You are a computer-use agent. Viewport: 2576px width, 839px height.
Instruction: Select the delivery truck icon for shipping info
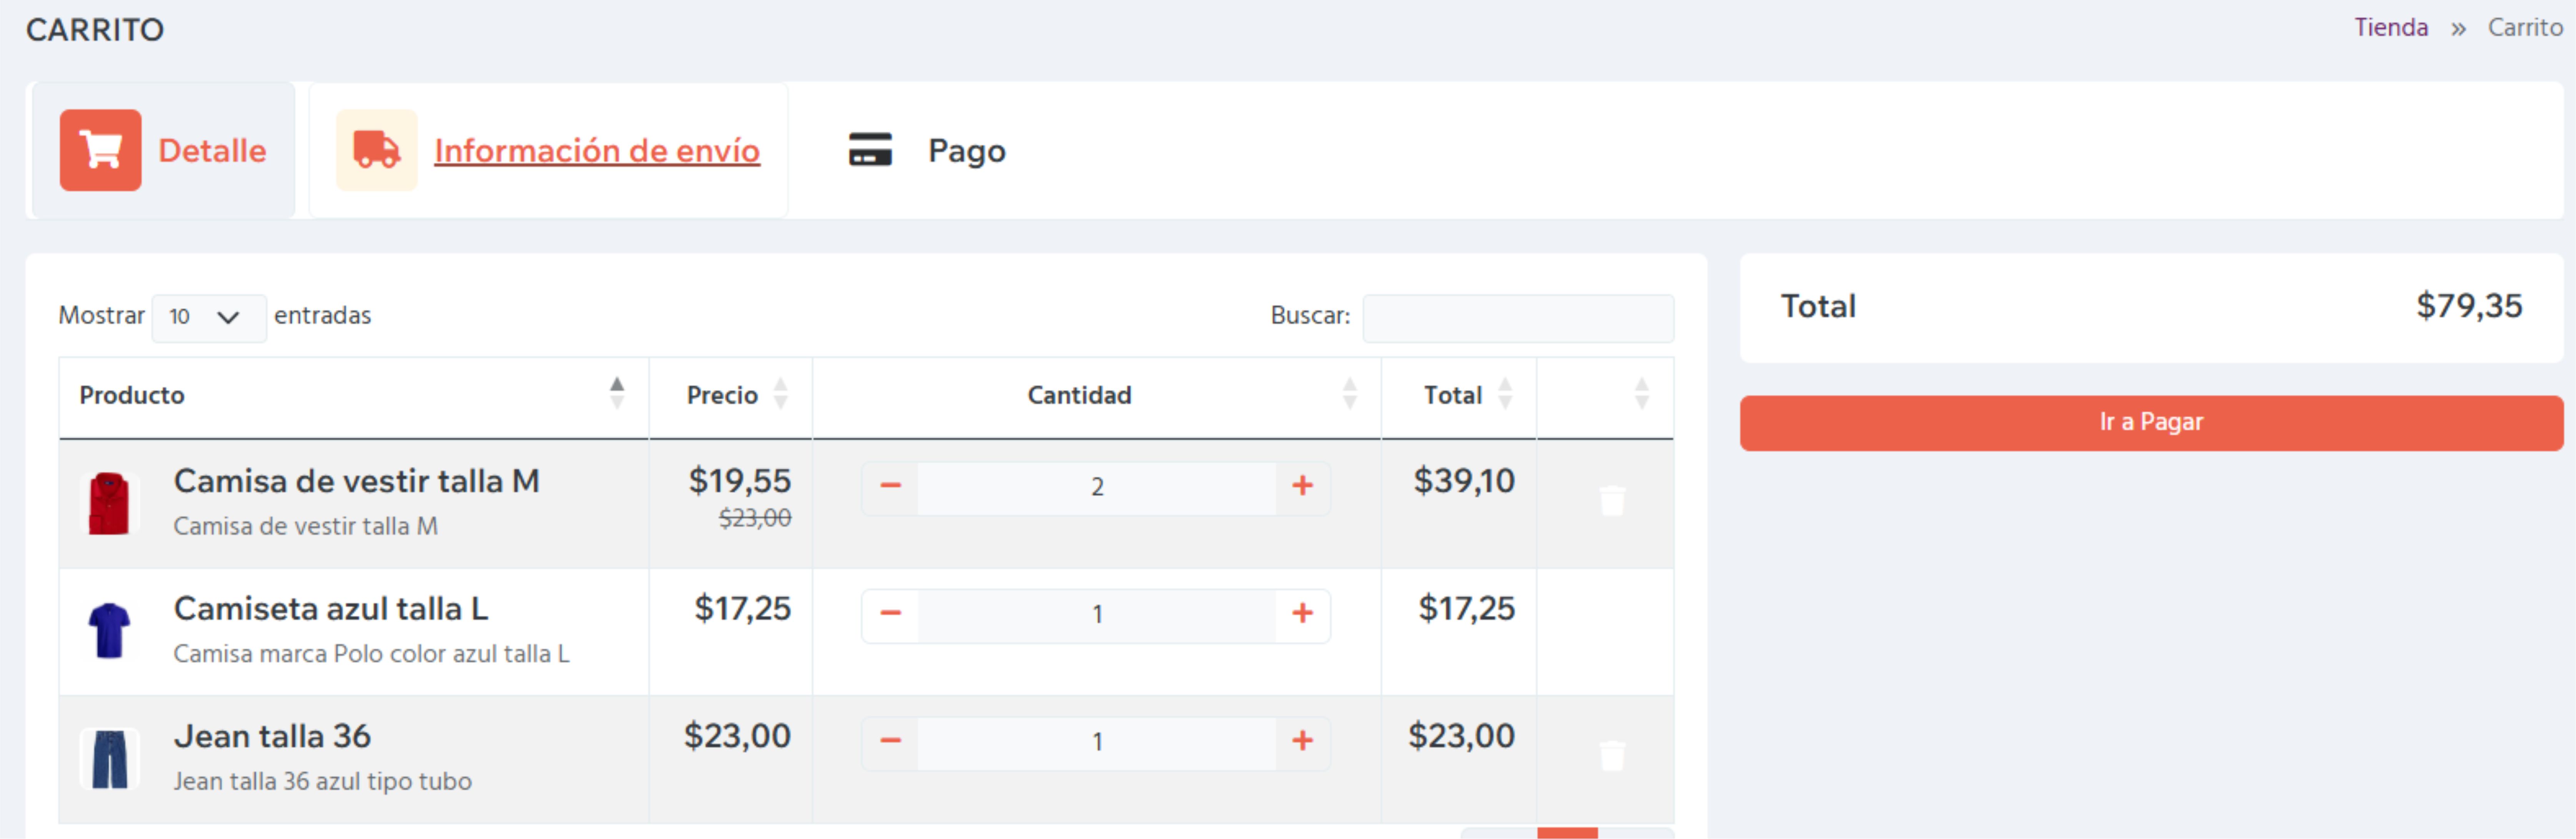375,150
